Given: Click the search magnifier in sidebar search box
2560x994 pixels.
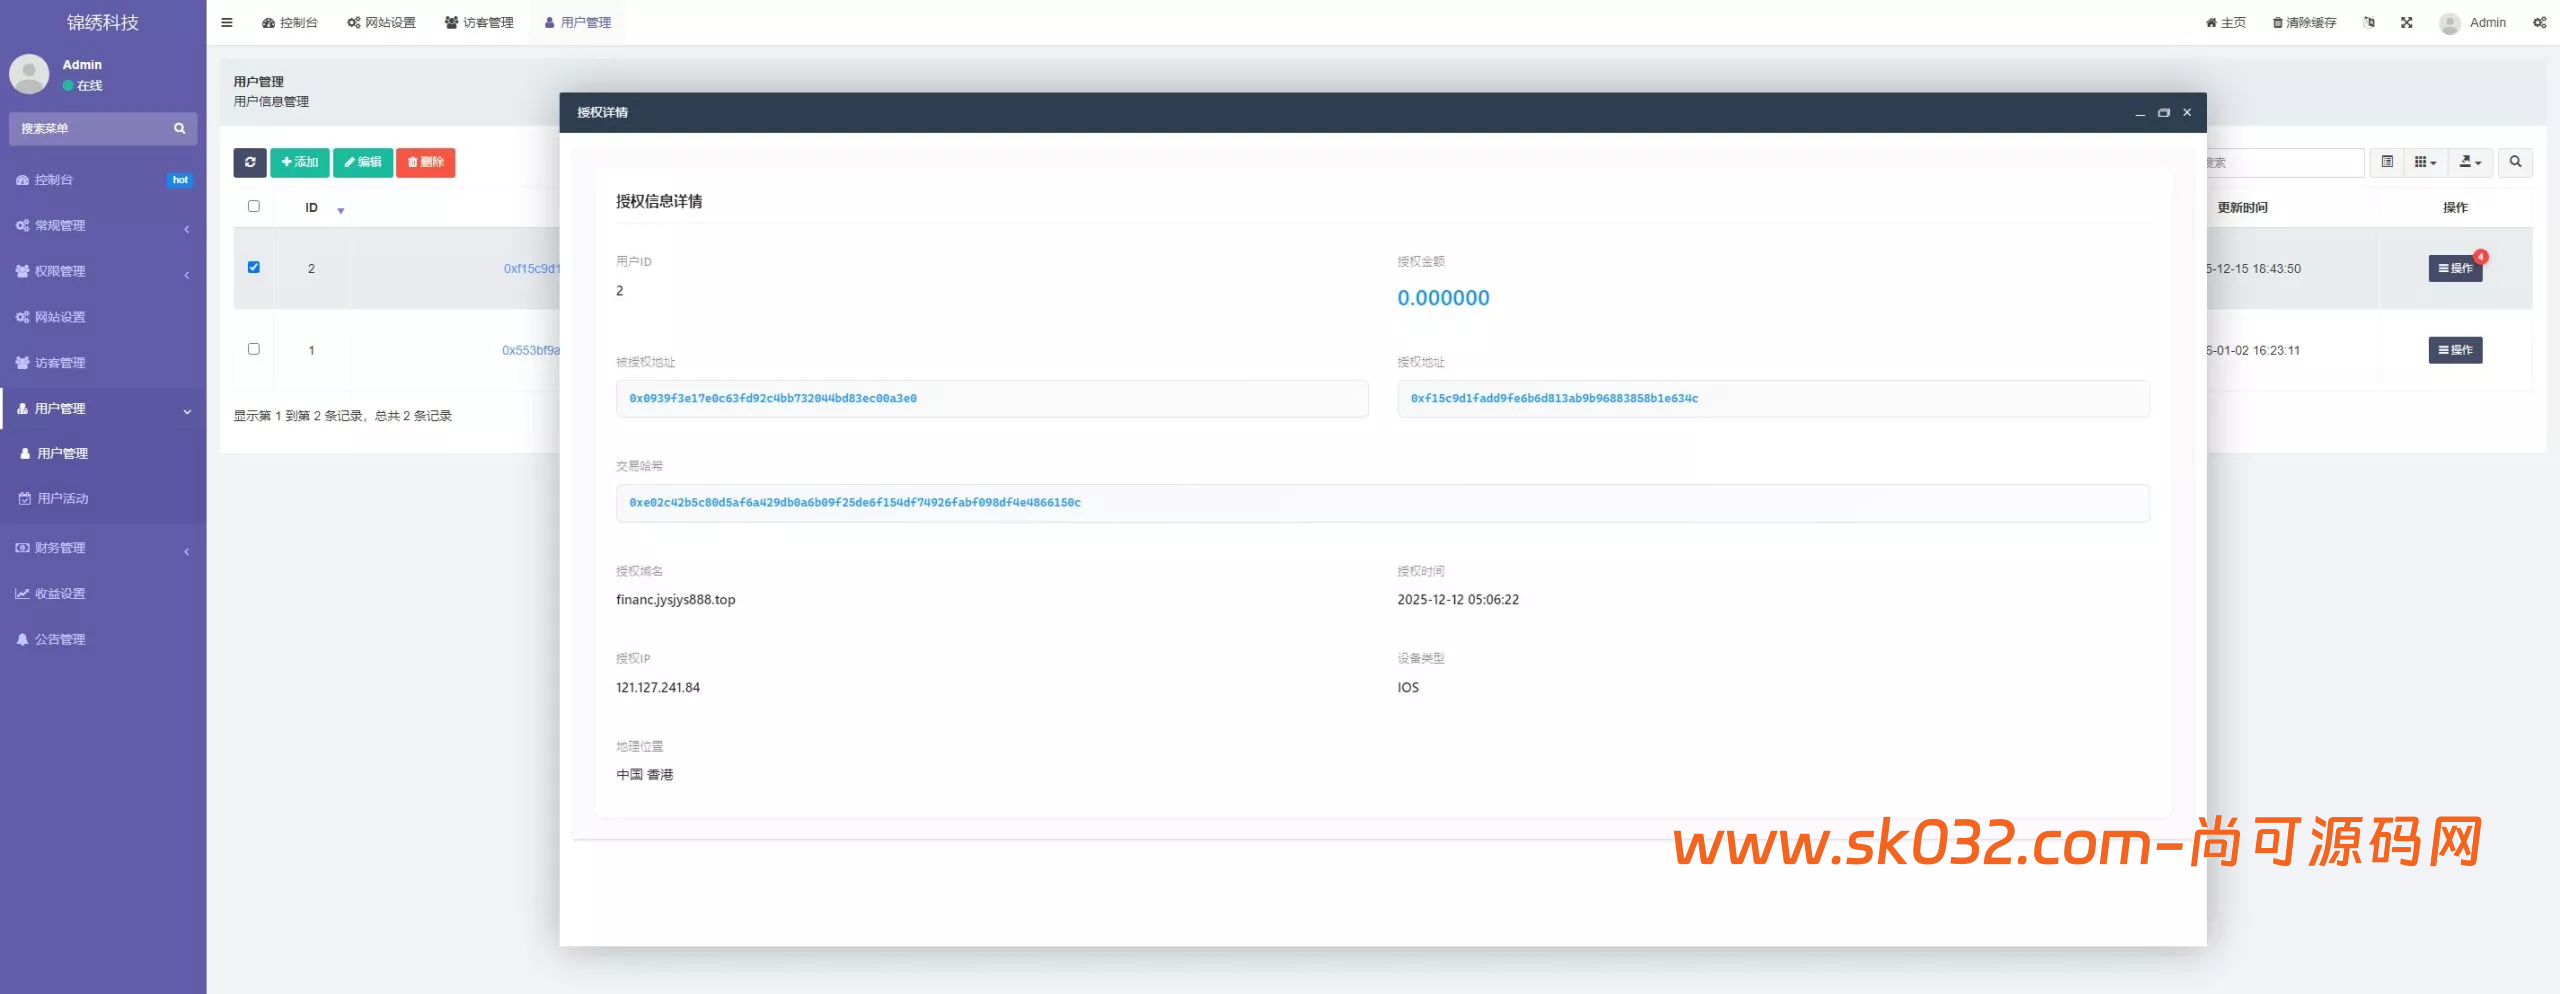Looking at the screenshot, I should (x=179, y=128).
